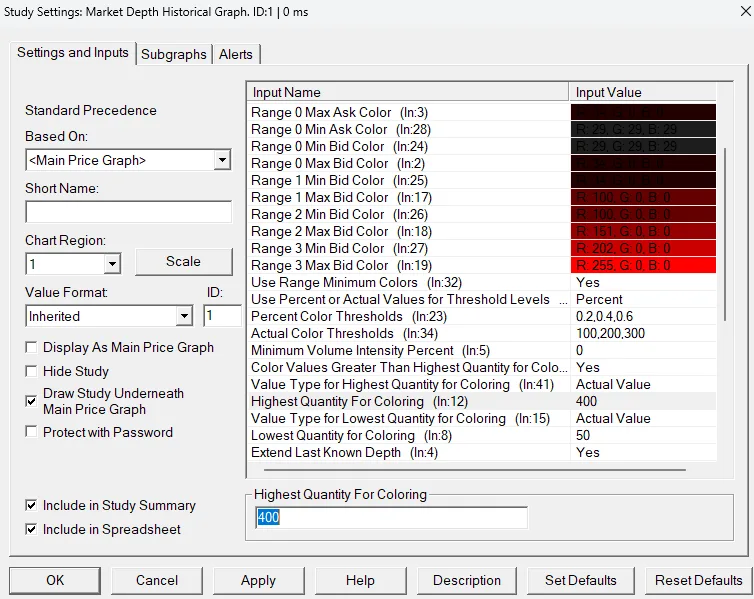Toggle Include in Spreadsheet checkbox
Viewport: 754px width, 599px height.
pos(31,529)
